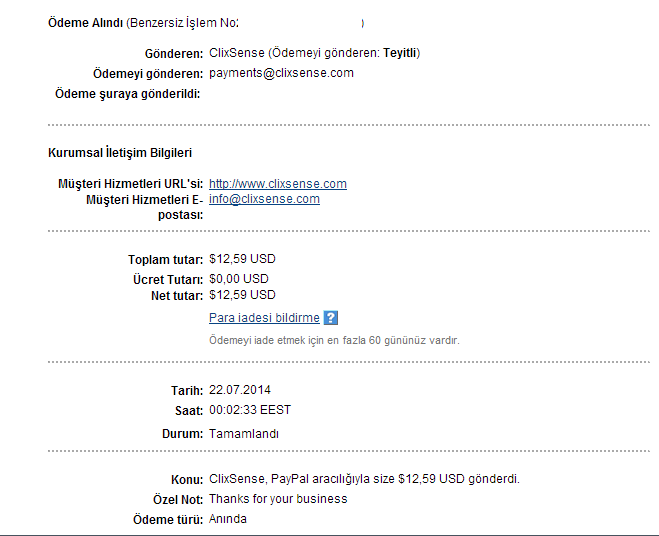Click the Tamamlandı status text
Image resolution: width=659 pixels, height=536 pixels.
coord(244,433)
